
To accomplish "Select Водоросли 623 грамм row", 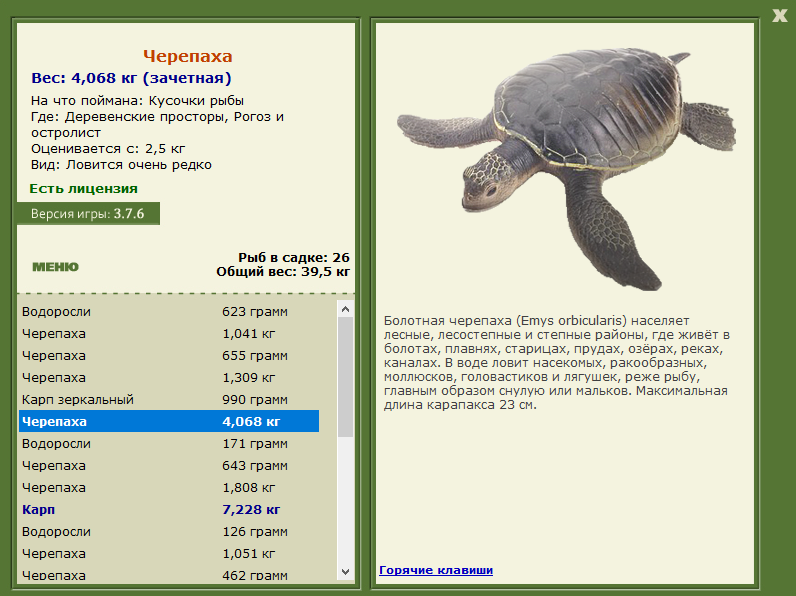I will pos(169,312).
